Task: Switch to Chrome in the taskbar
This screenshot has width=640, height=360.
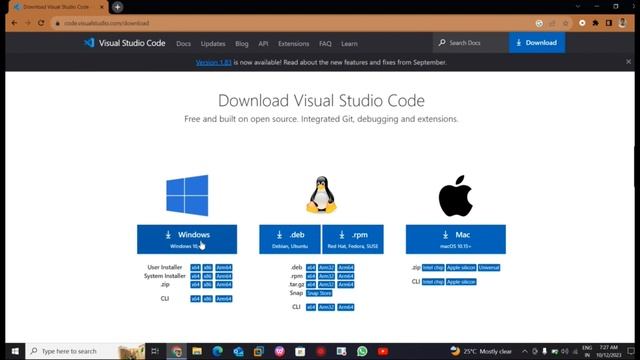Action: point(177,351)
